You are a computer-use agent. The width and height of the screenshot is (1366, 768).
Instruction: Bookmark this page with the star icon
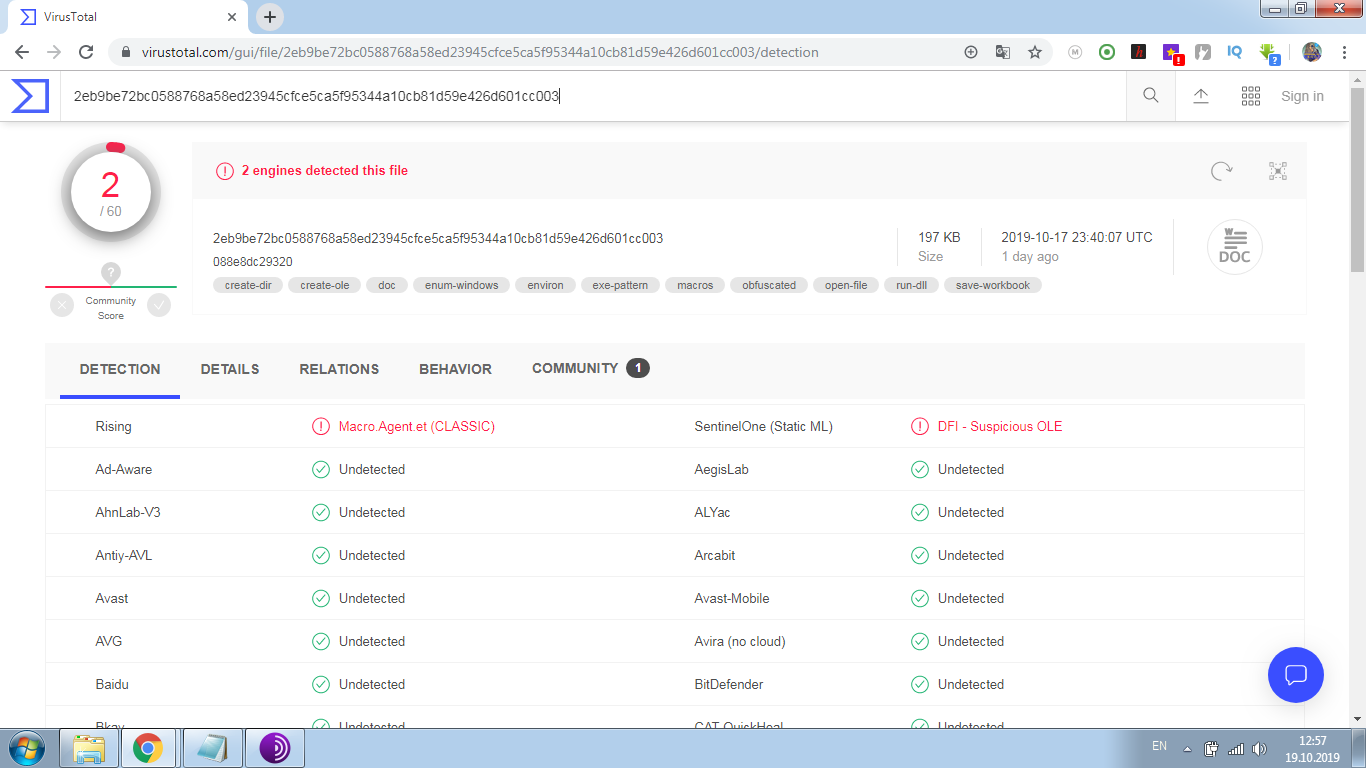pos(1035,52)
